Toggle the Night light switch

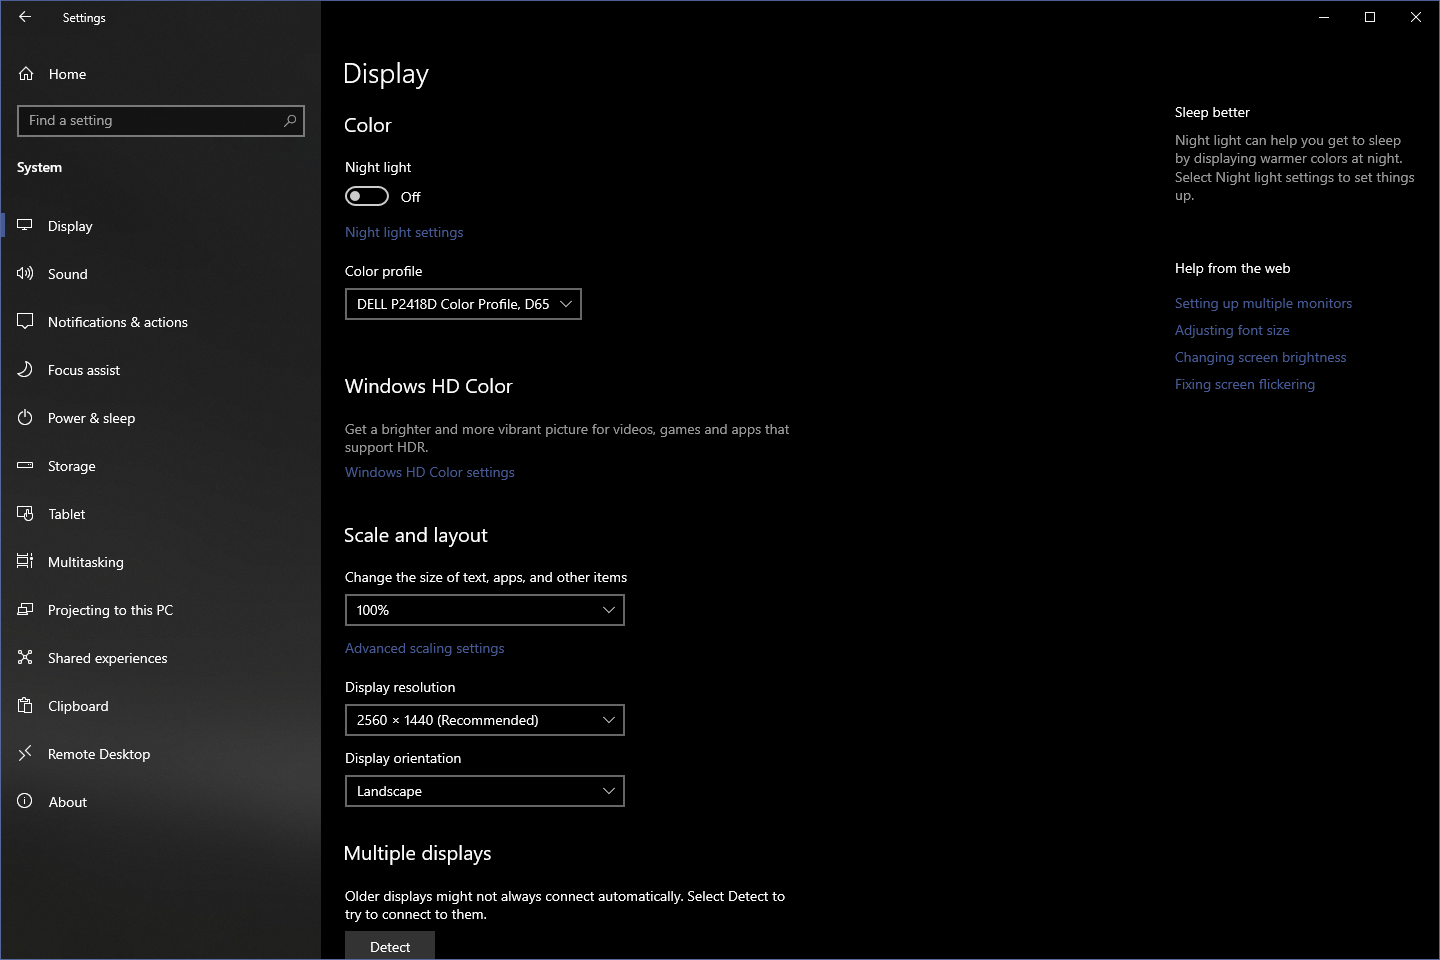point(367,196)
